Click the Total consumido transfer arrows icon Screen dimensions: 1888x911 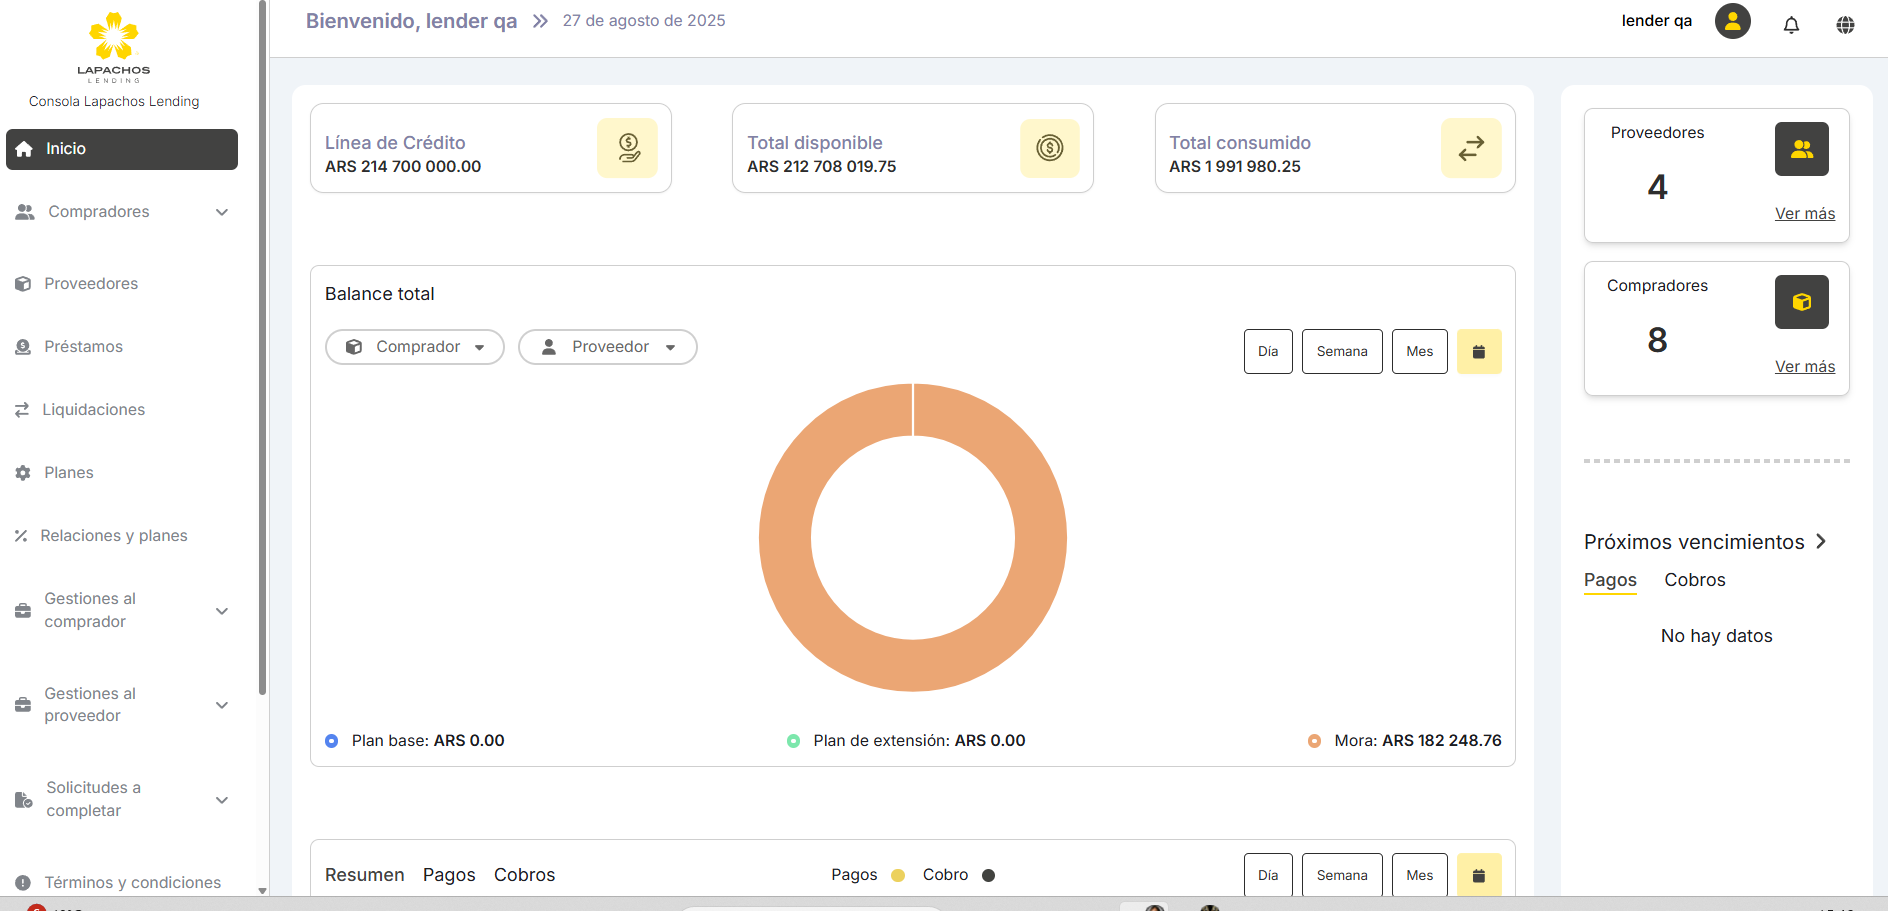tap(1471, 148)
